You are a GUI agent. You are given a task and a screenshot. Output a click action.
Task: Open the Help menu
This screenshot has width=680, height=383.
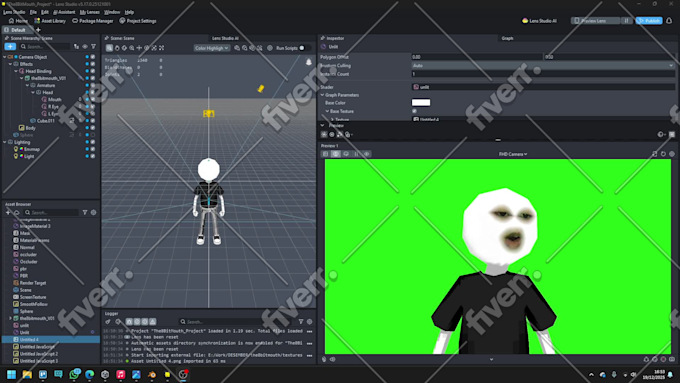pos(129,12)
